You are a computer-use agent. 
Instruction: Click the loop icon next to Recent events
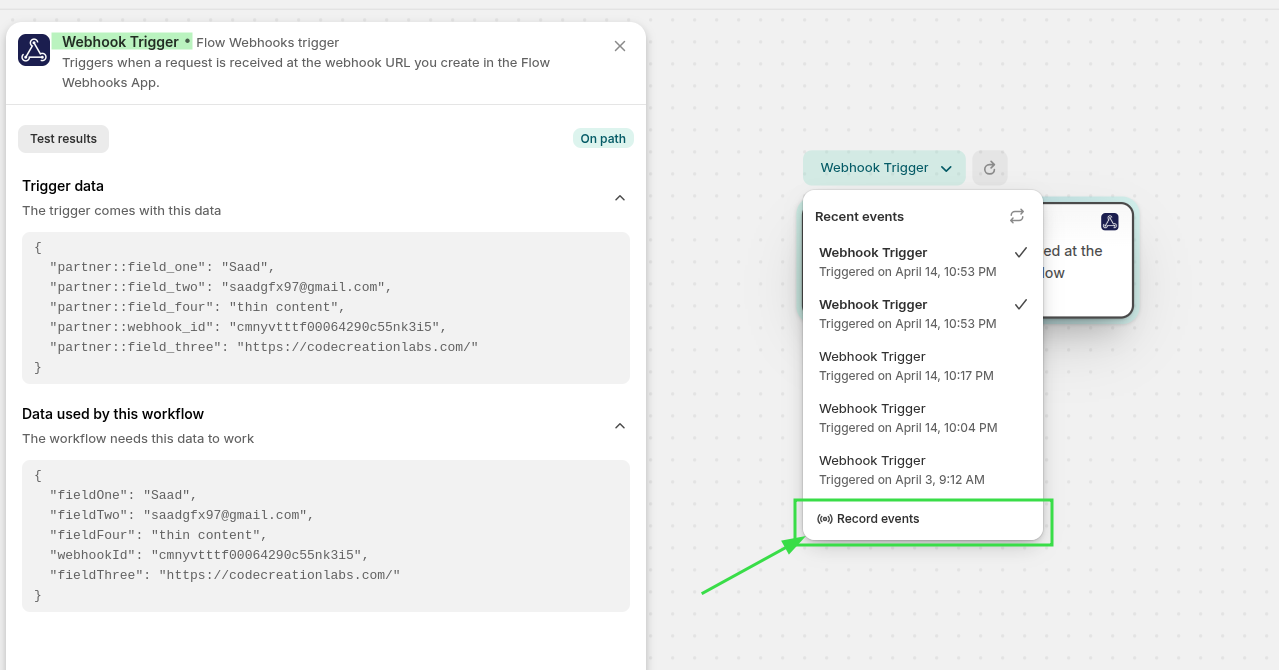coord(1017,216)
